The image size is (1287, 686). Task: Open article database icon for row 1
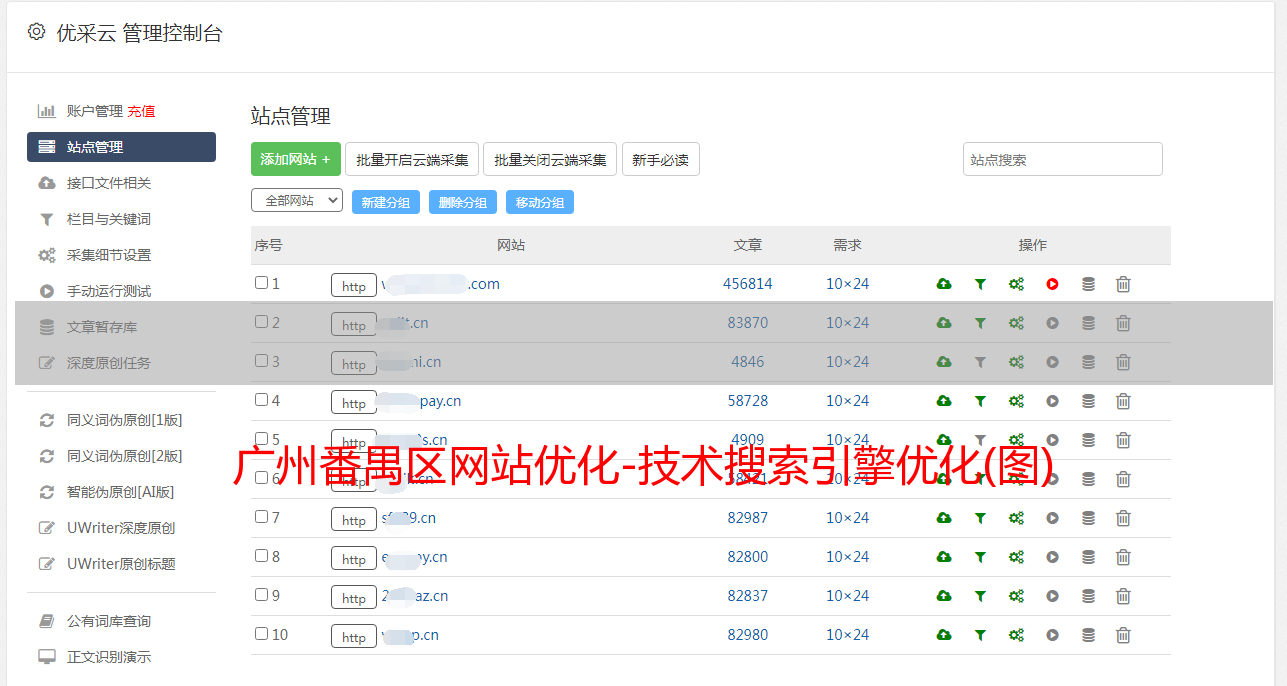1088,284
